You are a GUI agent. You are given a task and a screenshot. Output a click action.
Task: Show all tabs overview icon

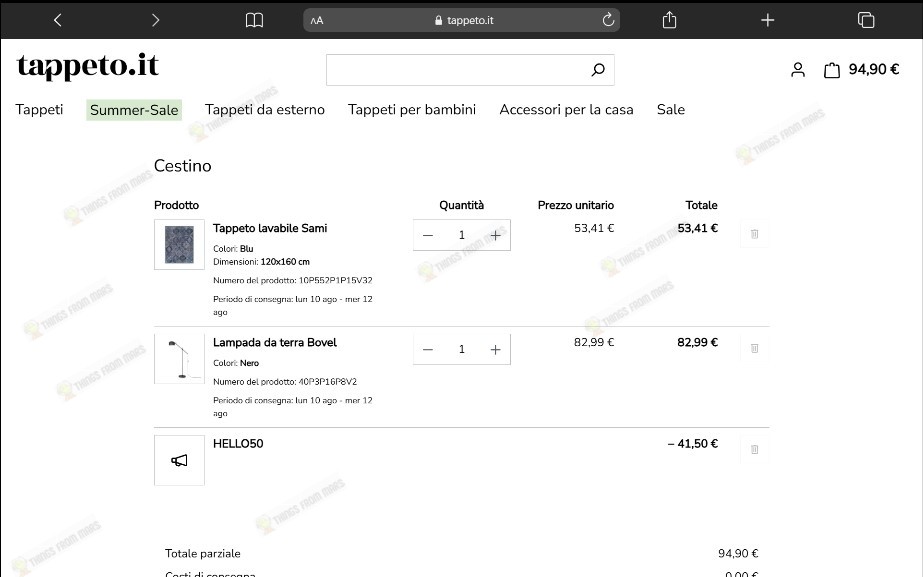click(x=866, y=20)
